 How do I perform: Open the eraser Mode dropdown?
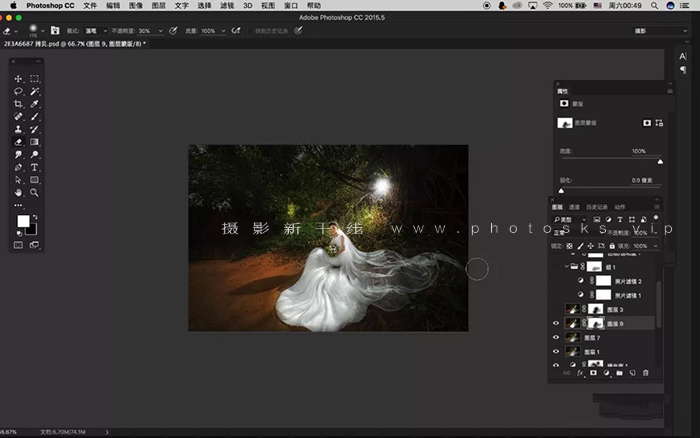(x=96, y=31)
